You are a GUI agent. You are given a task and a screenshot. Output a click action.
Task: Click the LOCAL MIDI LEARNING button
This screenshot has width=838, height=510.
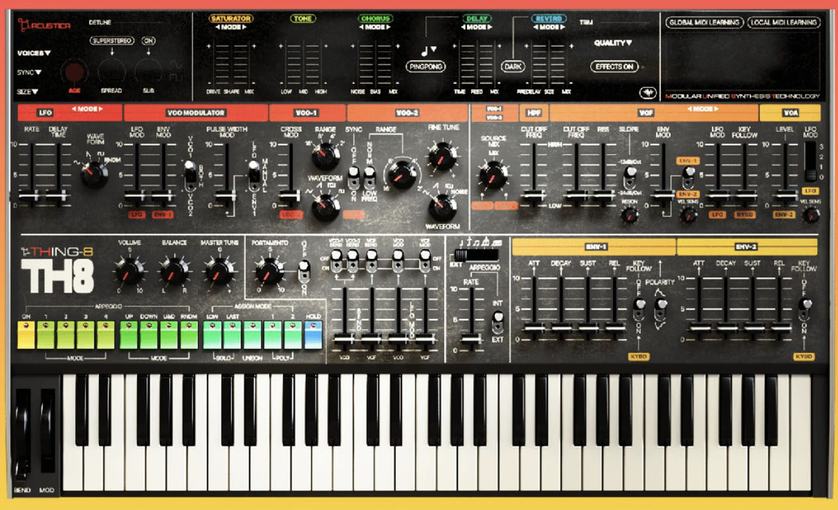click(783, 22)
